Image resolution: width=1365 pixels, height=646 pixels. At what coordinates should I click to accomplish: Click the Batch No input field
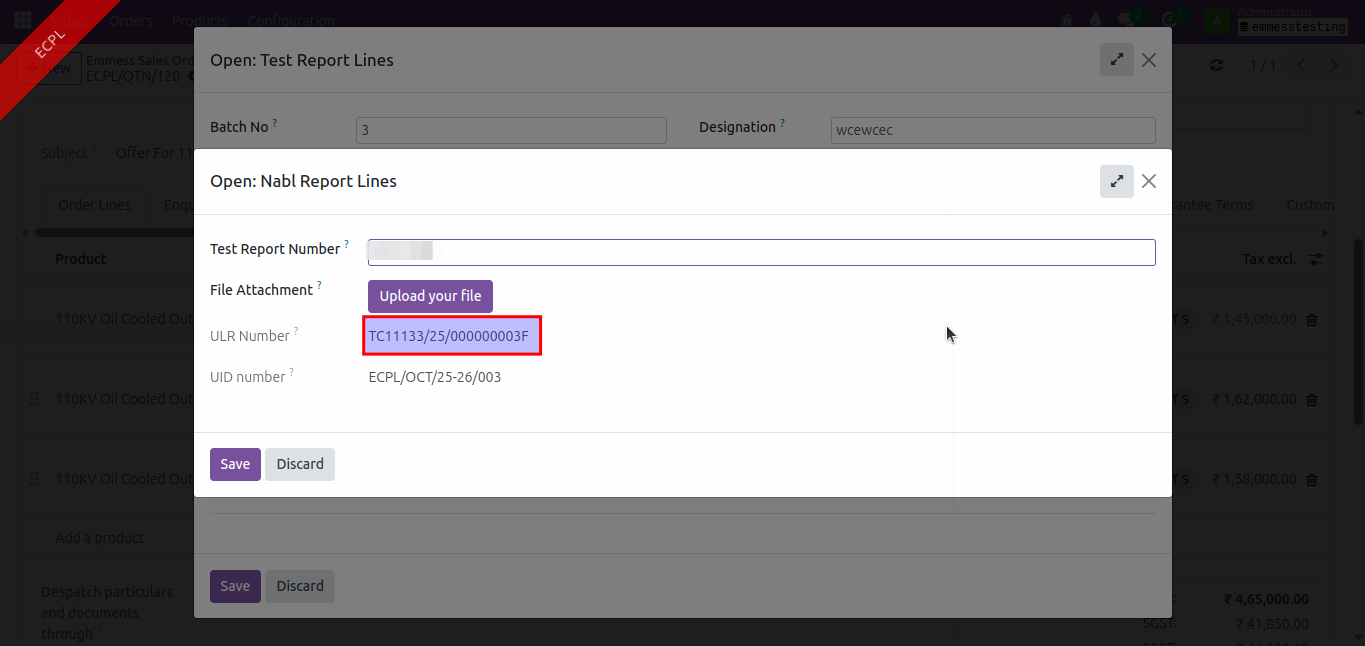click(510, 130)
